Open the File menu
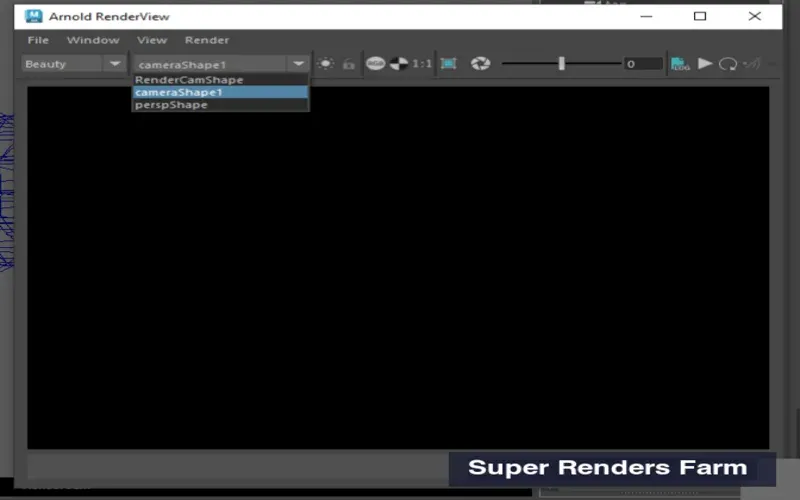This screenshot has height=500, width=800. pyautogui.click(x=38, y=40)
